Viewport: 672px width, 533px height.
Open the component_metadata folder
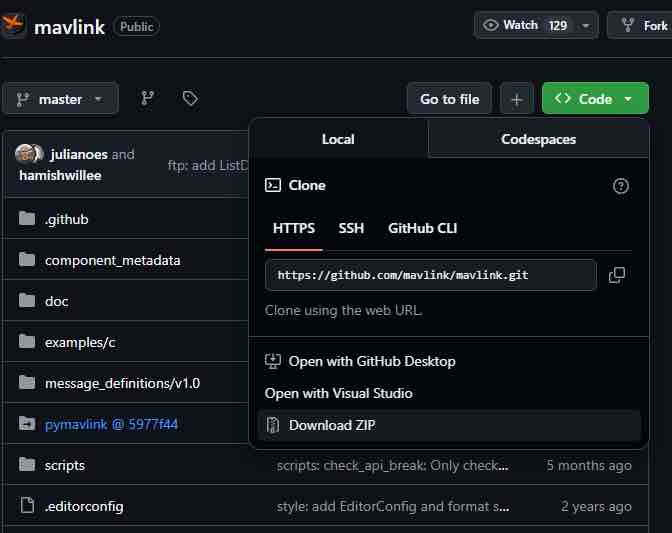(x=112, y=261)
